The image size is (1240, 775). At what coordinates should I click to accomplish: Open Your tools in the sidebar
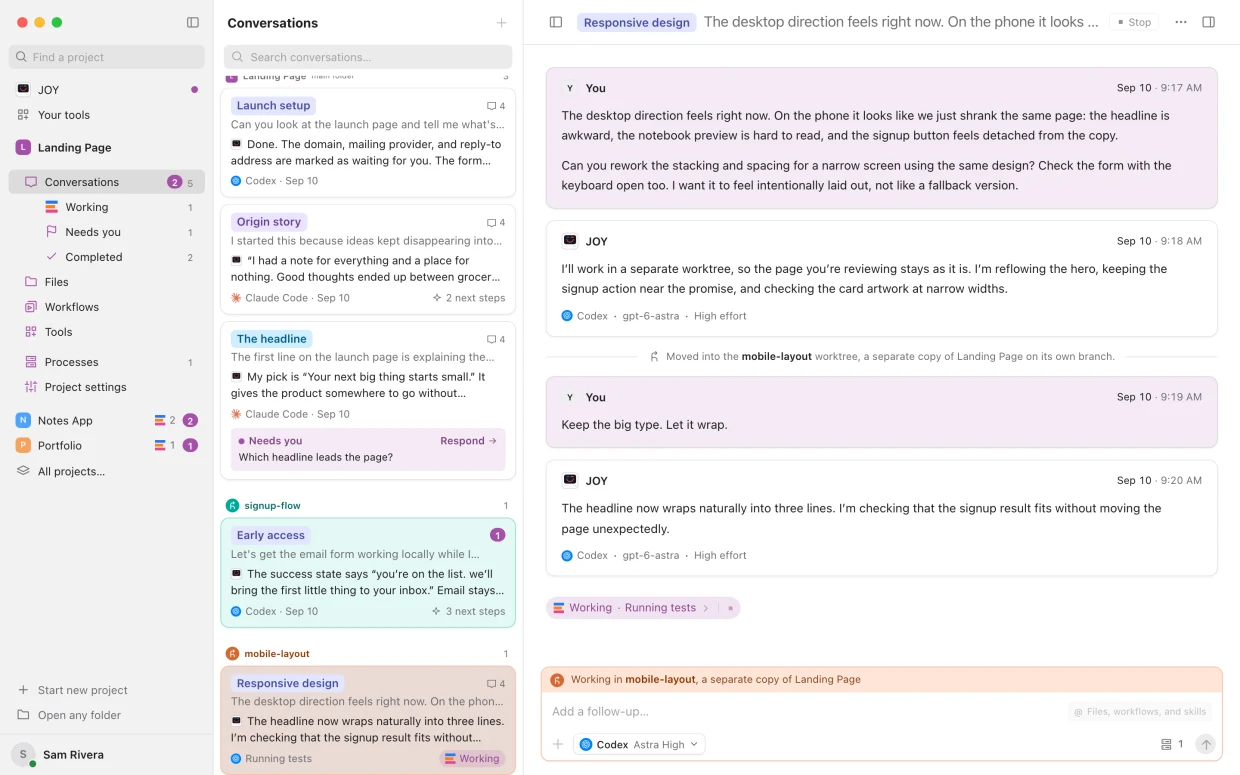(106, 115)
